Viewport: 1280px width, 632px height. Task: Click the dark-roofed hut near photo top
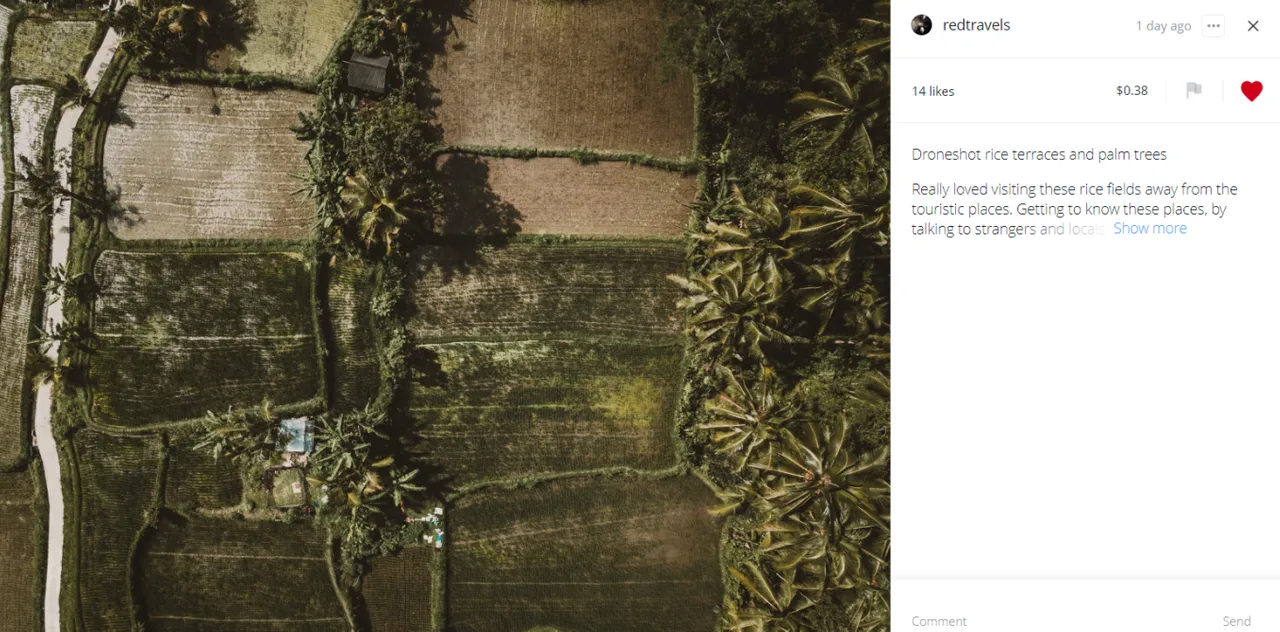pos(369,72)
